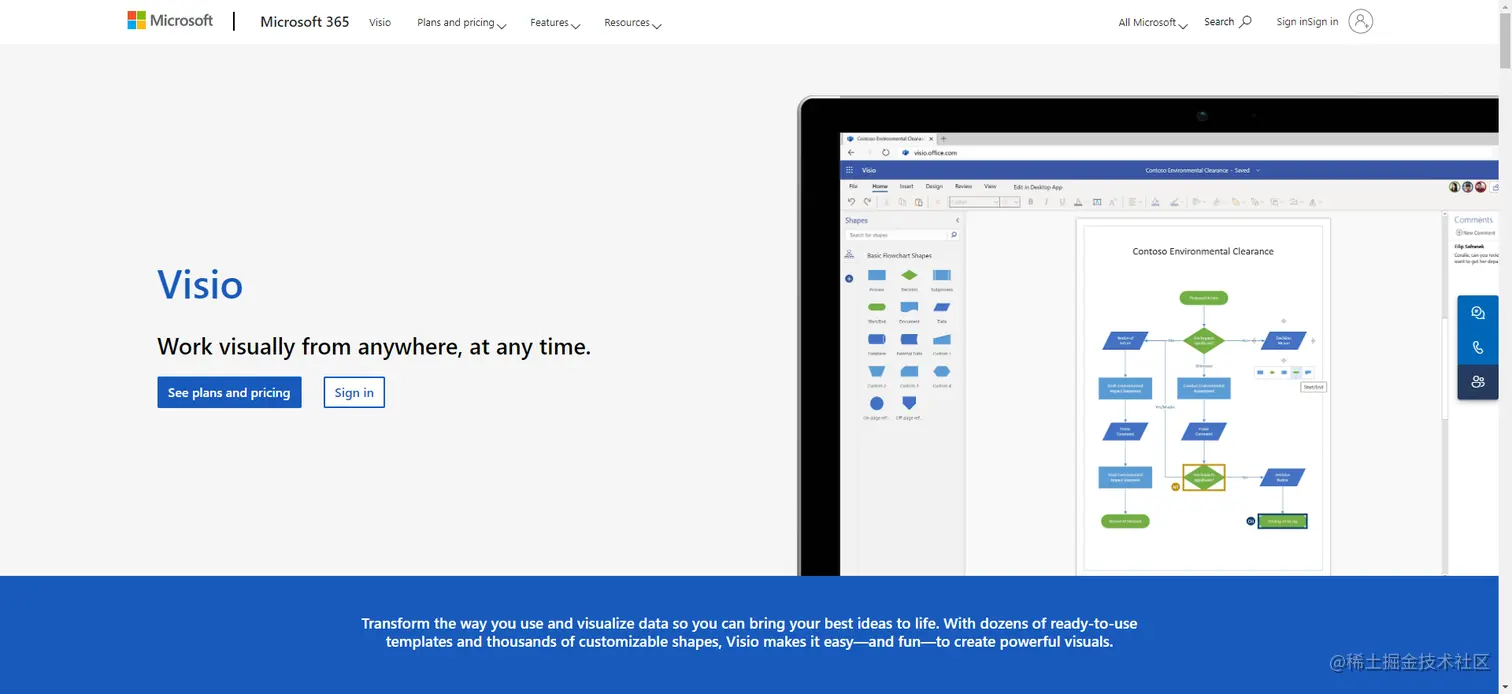This screenshot has height=694, width=1512.
Task: Pick the Subprocess shape in the Shapes panel
Action: tap(942, 275)
